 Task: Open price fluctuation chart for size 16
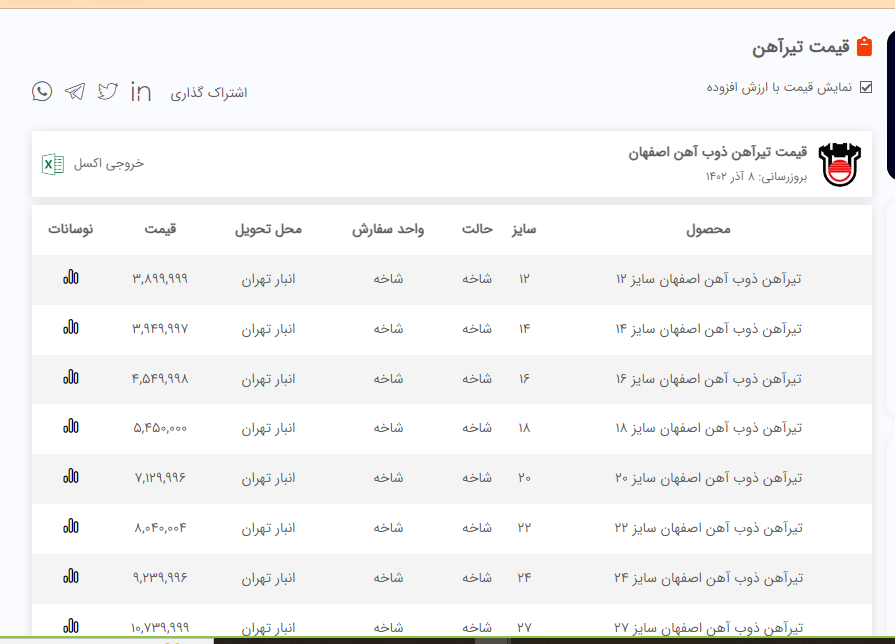tap(70, 378)
